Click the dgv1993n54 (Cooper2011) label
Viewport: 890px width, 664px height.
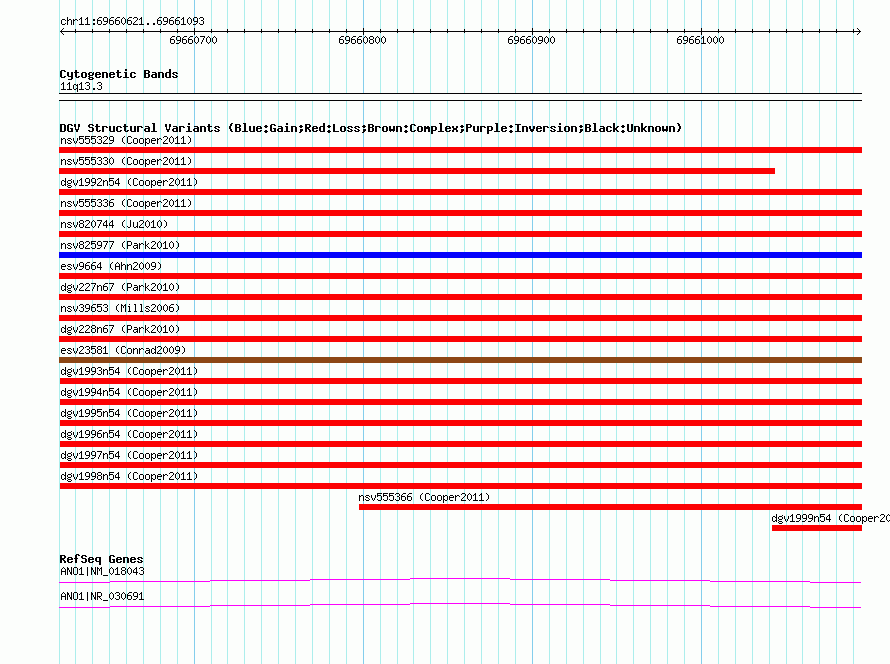129,371
